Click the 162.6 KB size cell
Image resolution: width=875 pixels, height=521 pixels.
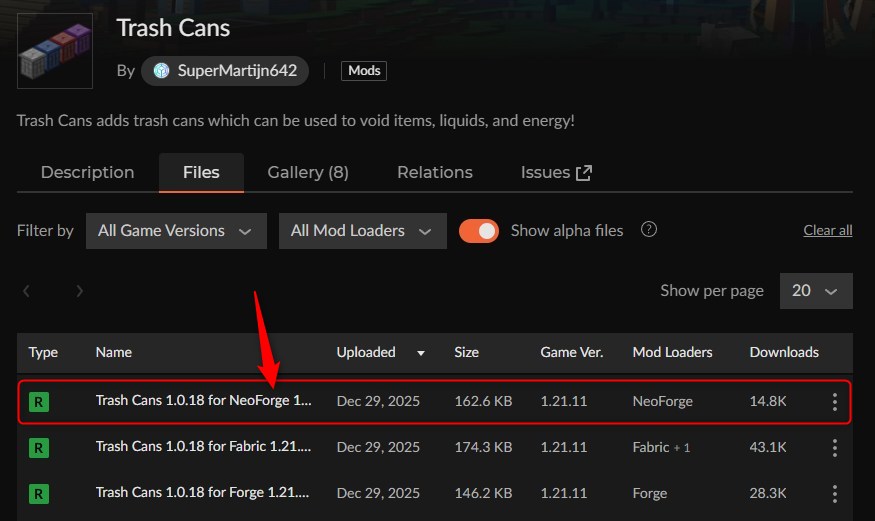click(x=483, y=402)
